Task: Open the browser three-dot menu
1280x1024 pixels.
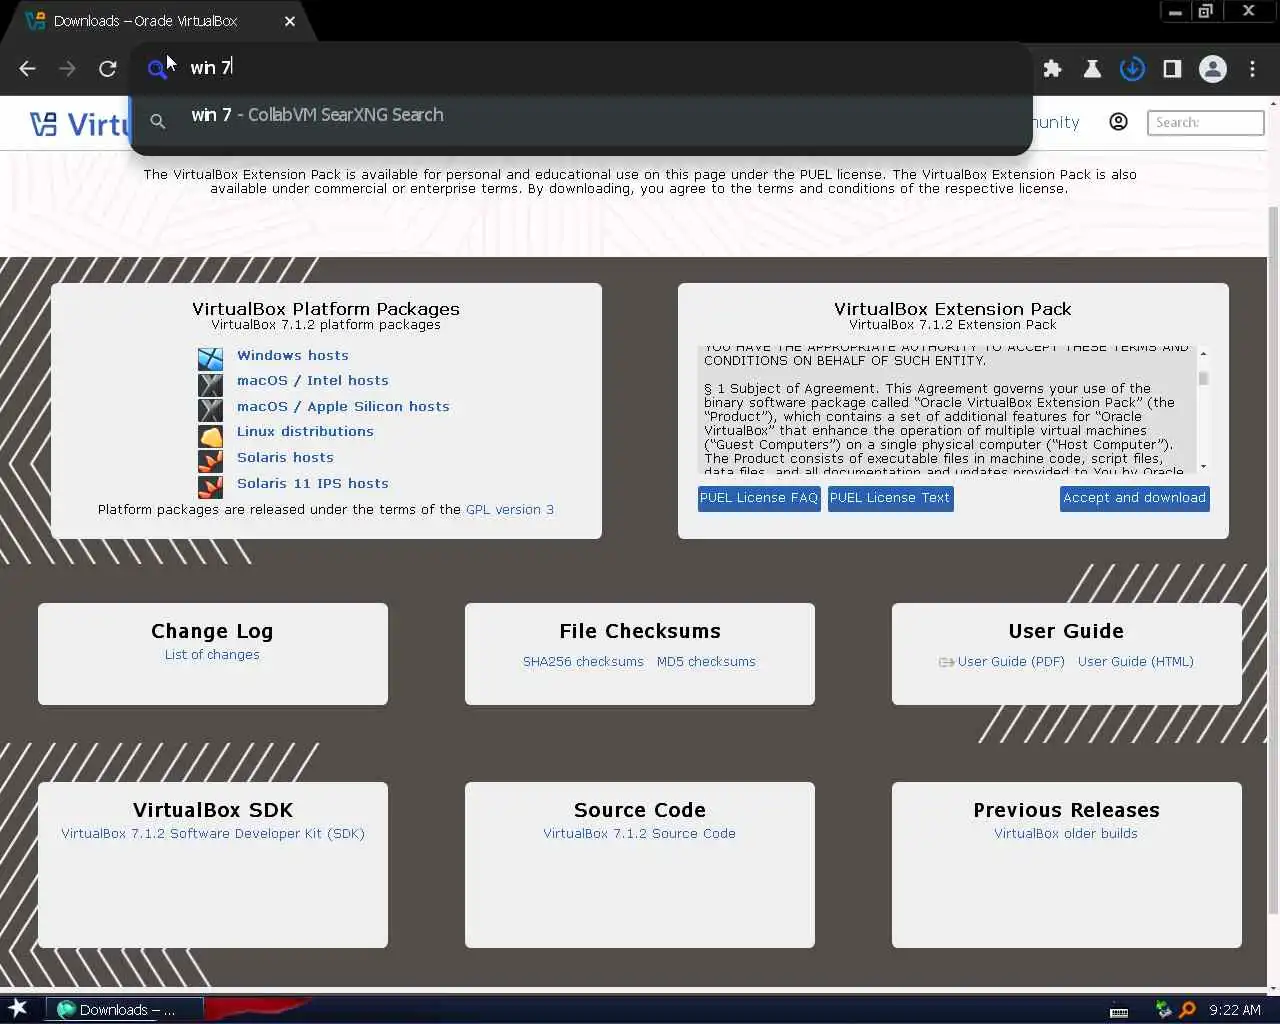Action: click(x=1252, y=69)
